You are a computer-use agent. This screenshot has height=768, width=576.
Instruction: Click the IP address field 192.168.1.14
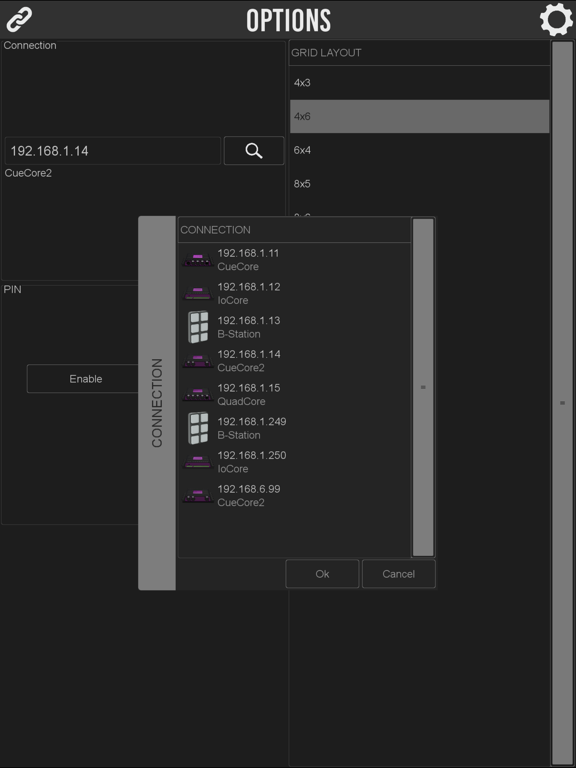coord(113,151)
